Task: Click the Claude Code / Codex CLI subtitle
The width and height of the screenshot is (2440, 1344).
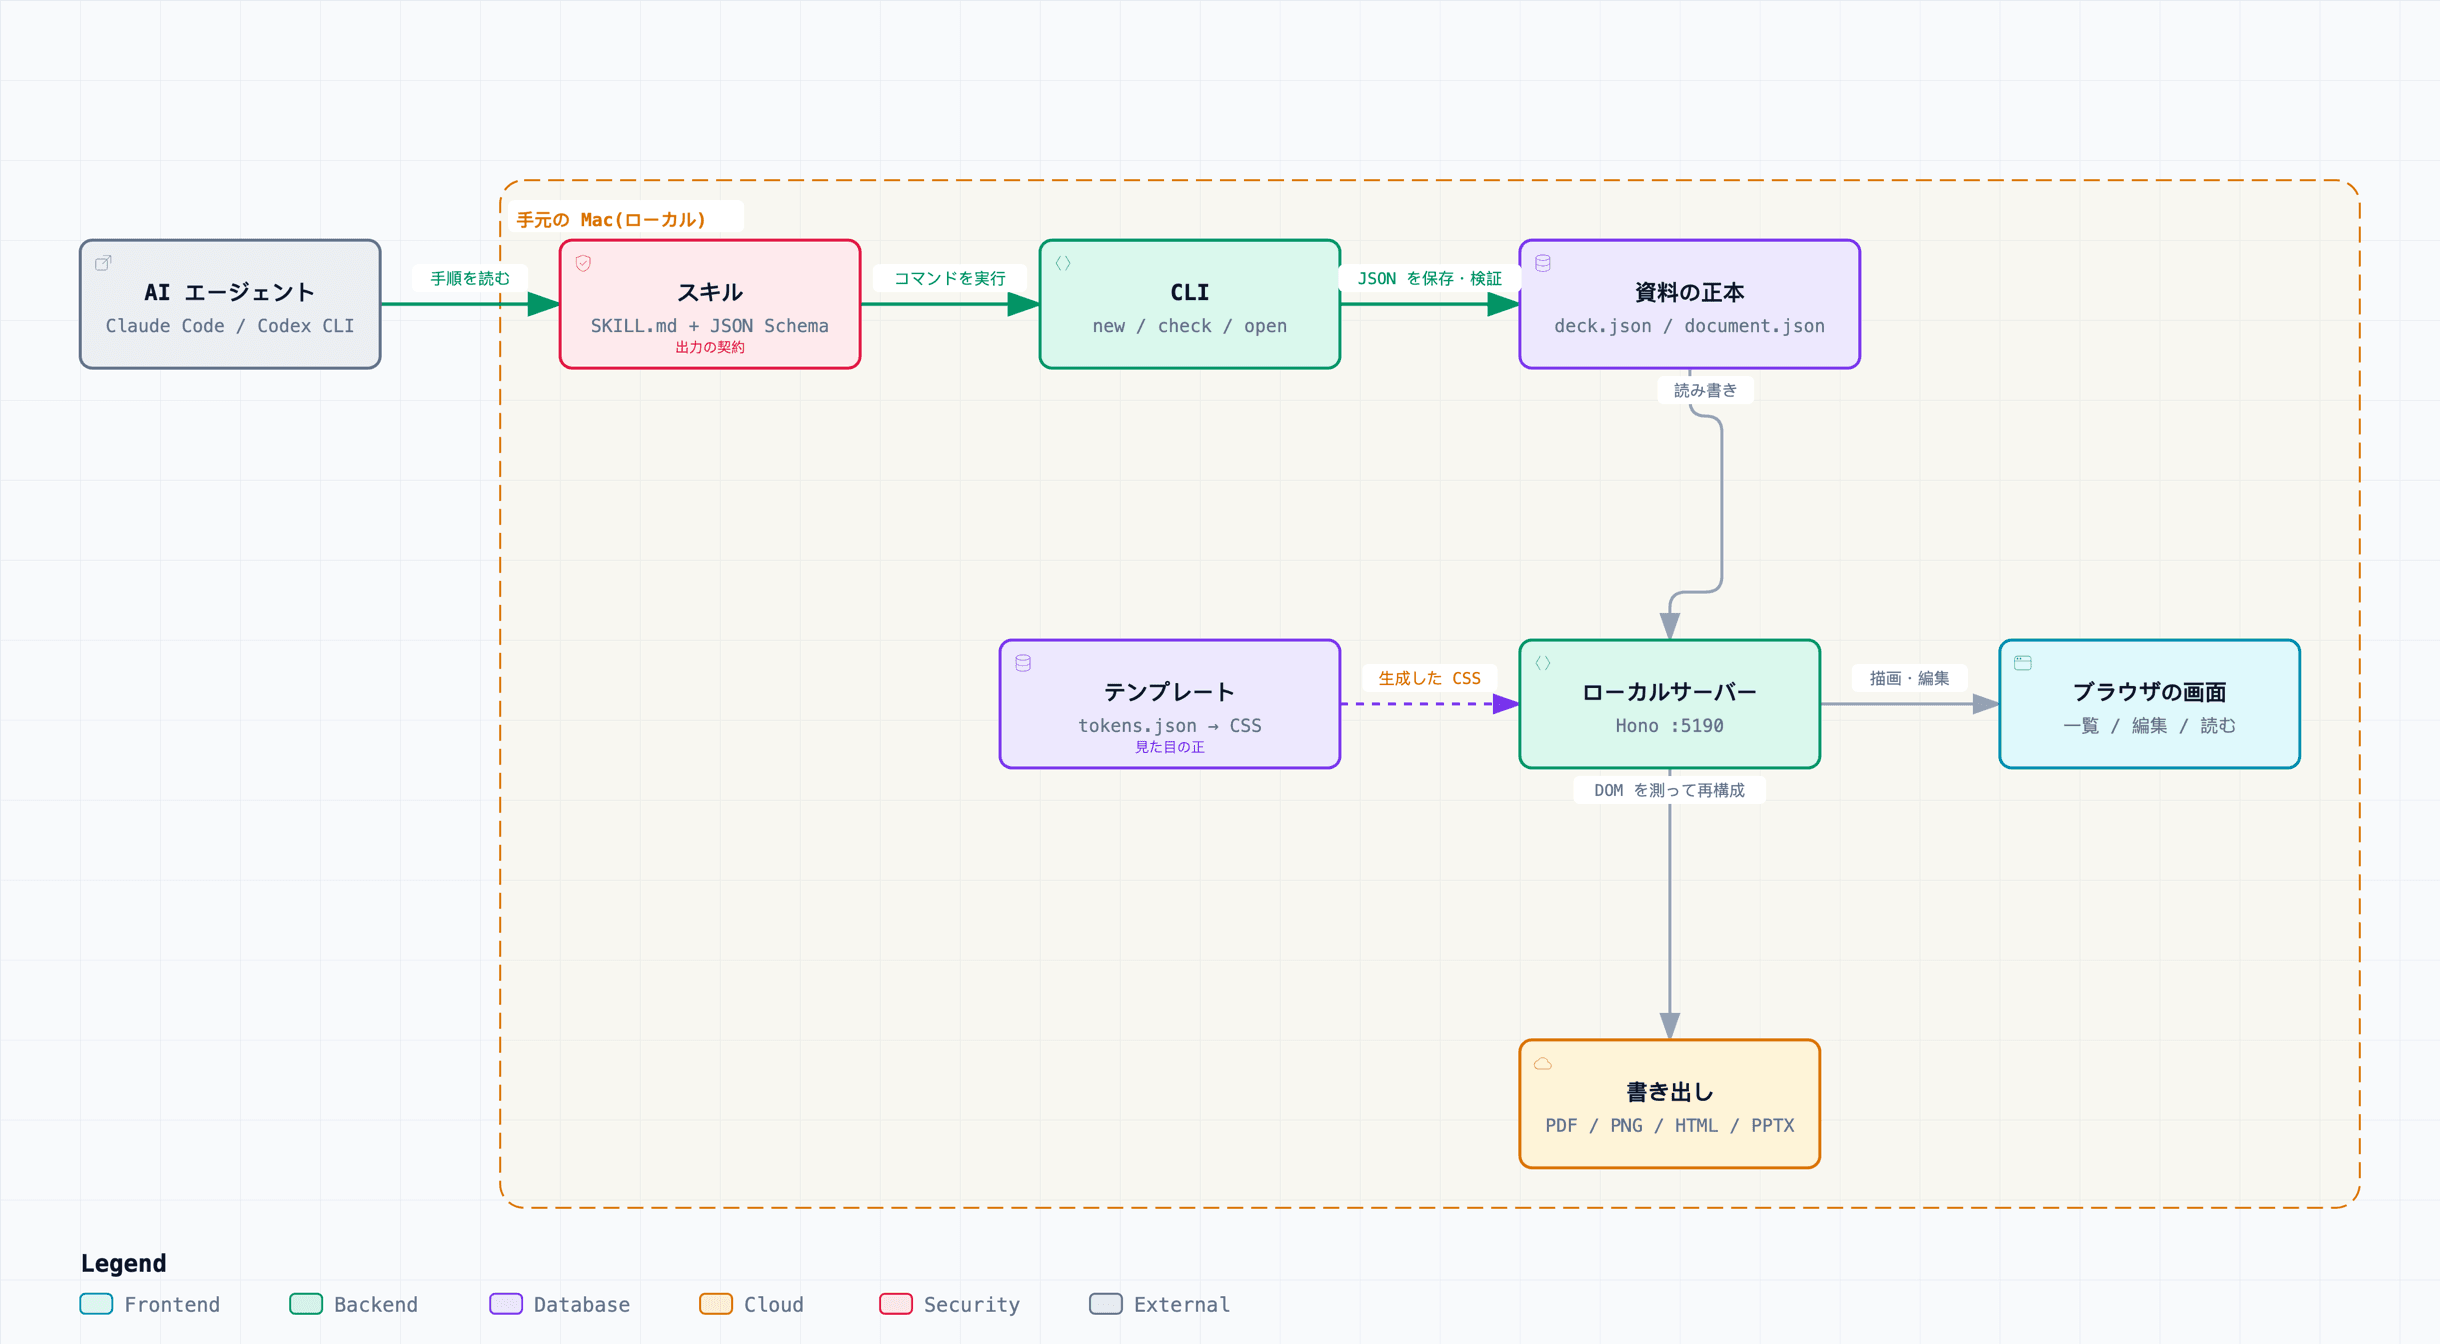Action: tap(230, 326)
